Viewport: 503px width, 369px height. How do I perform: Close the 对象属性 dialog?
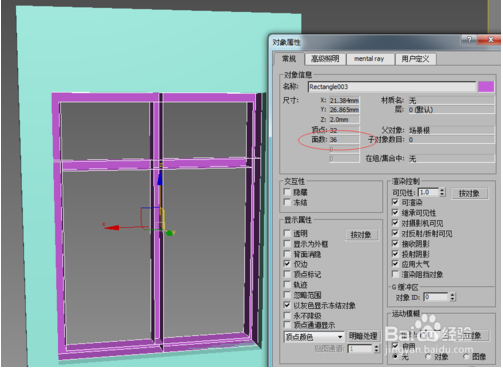[490, 40]
